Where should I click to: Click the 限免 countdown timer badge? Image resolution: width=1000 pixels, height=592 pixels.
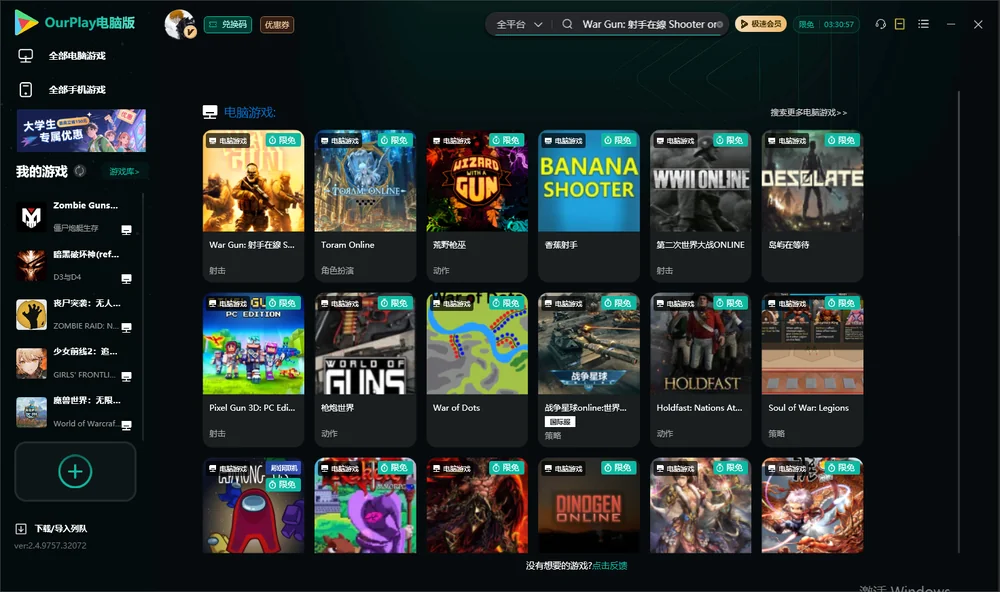(827, 24)
